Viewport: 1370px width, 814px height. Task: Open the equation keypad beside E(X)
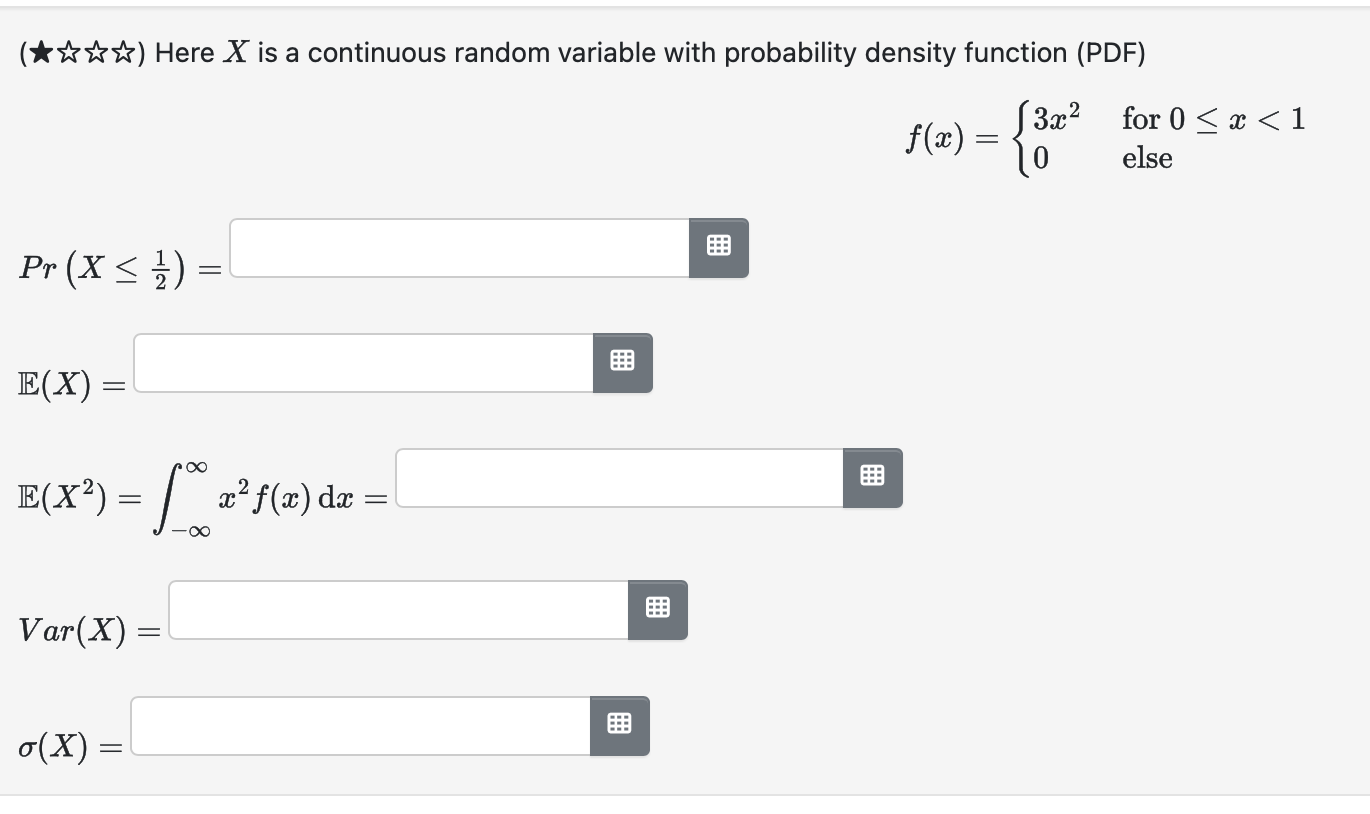[622, 362]
